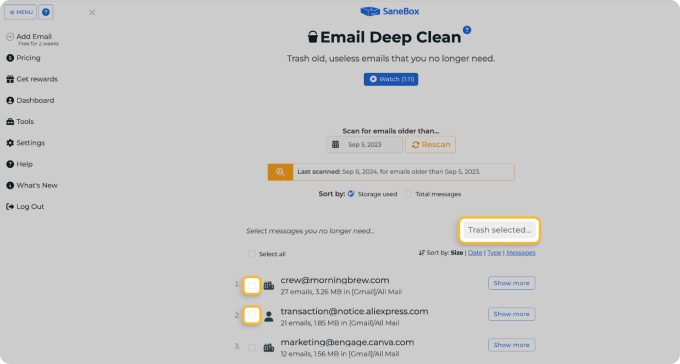Image resolution: width=680 pixels, height=364 pixels.
Task: Sort list by Type
Action: pos(494,253)
